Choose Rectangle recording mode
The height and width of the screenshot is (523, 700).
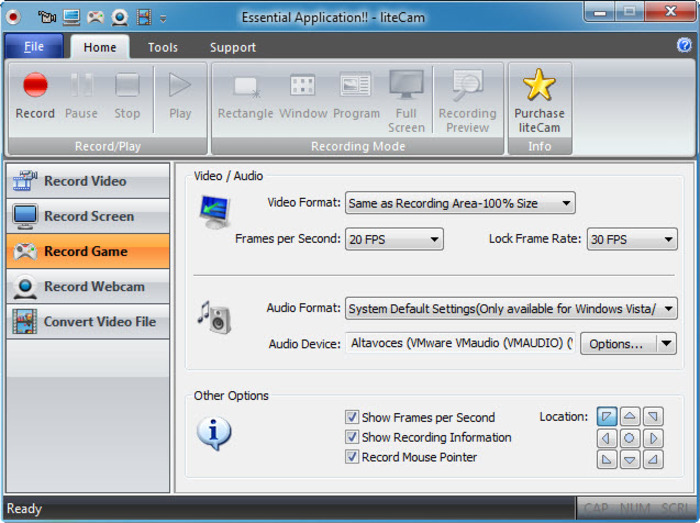[245, 100]
